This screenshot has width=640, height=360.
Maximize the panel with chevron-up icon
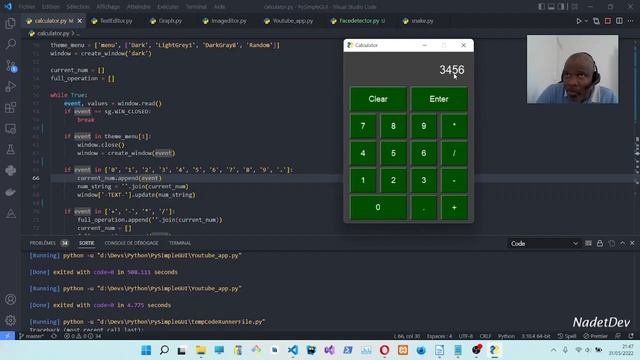pos(622,243)
